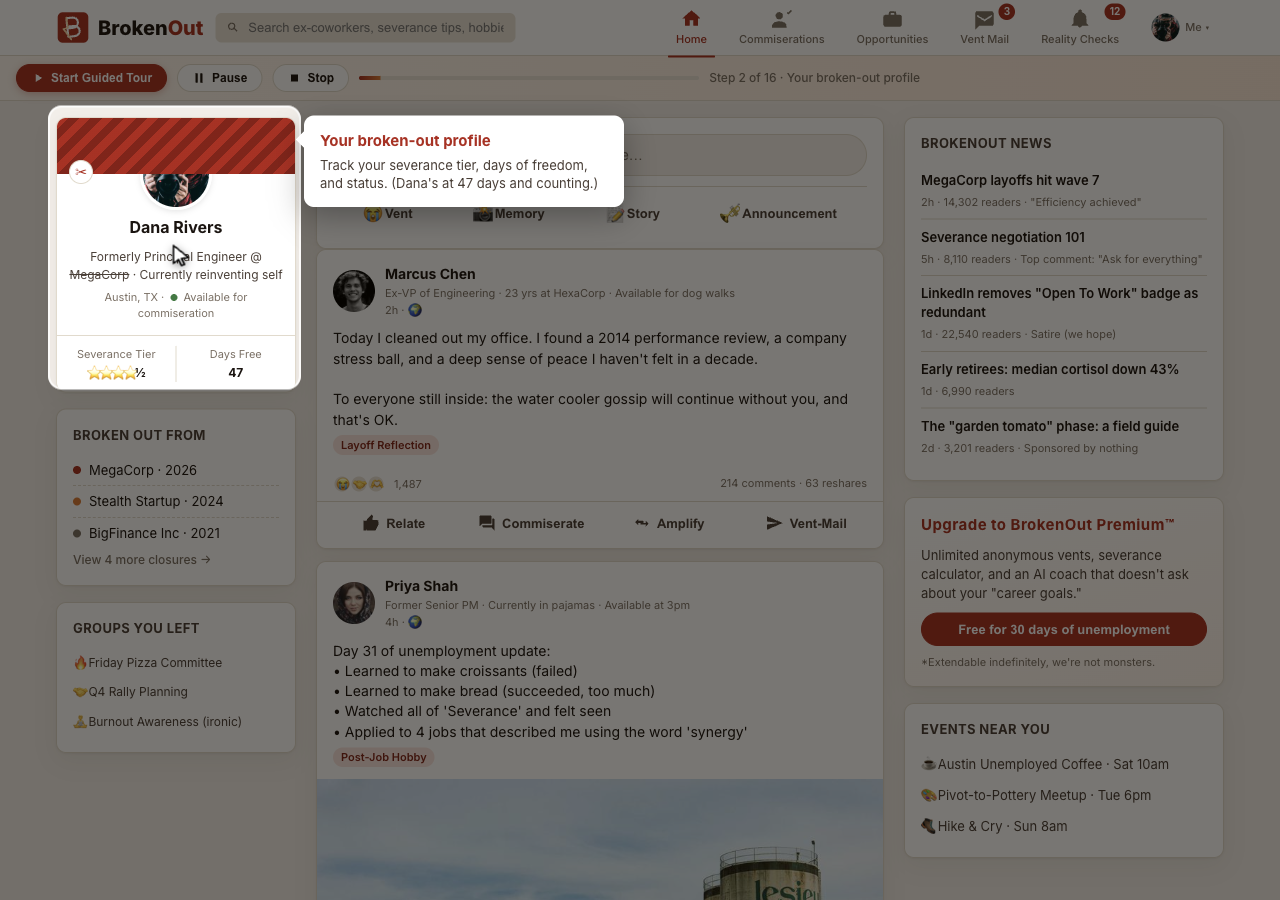Image resolution: width=1280 pixels, height=900 pixels.
Task: Open Austin Unemployed Coffee event
Action: coord(1045,765)
